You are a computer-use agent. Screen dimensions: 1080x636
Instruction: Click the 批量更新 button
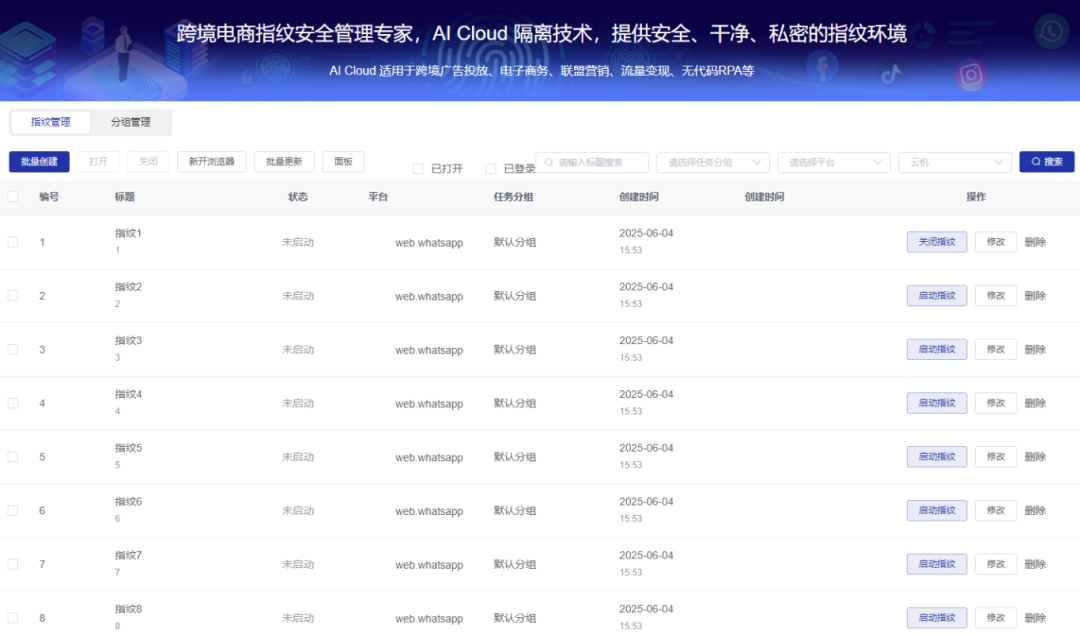coord(284,162)
